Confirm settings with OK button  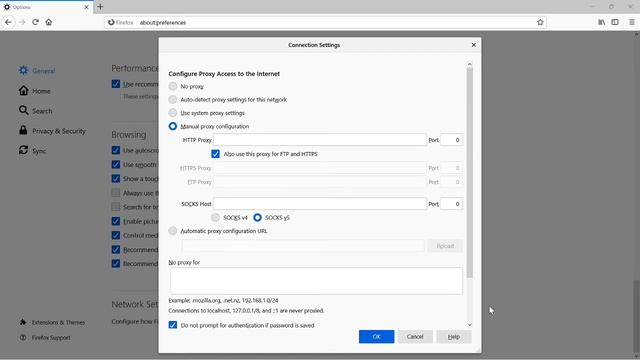376,337
